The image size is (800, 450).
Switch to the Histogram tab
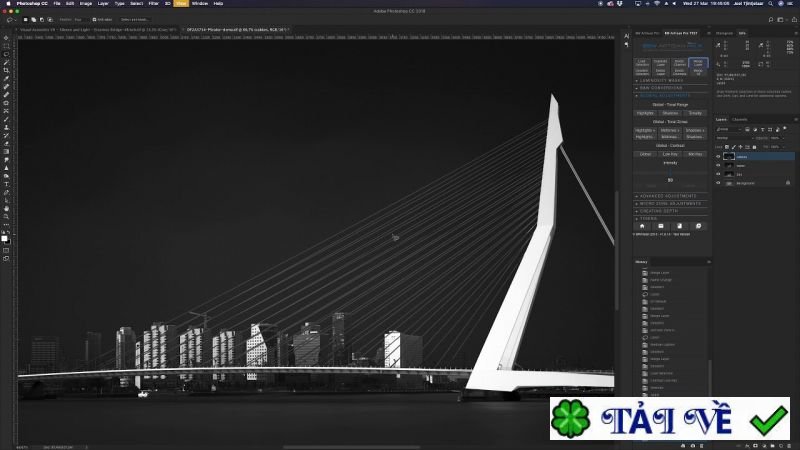tap(724, 33)
